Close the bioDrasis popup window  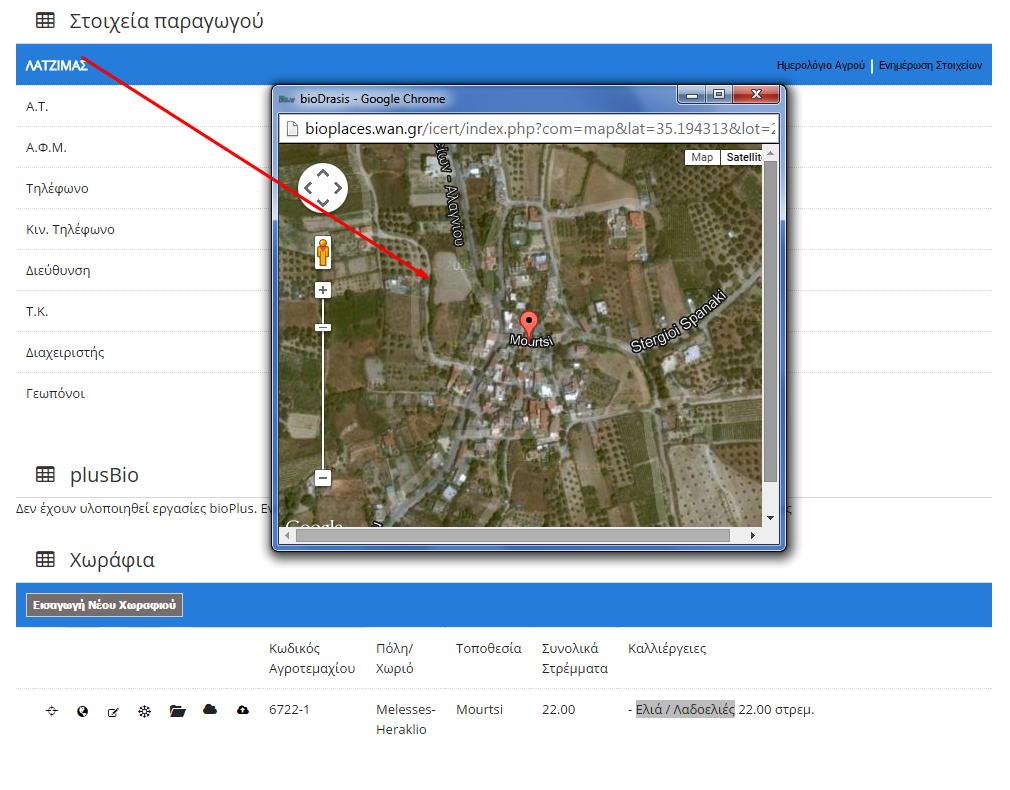[x=756, y=95]
